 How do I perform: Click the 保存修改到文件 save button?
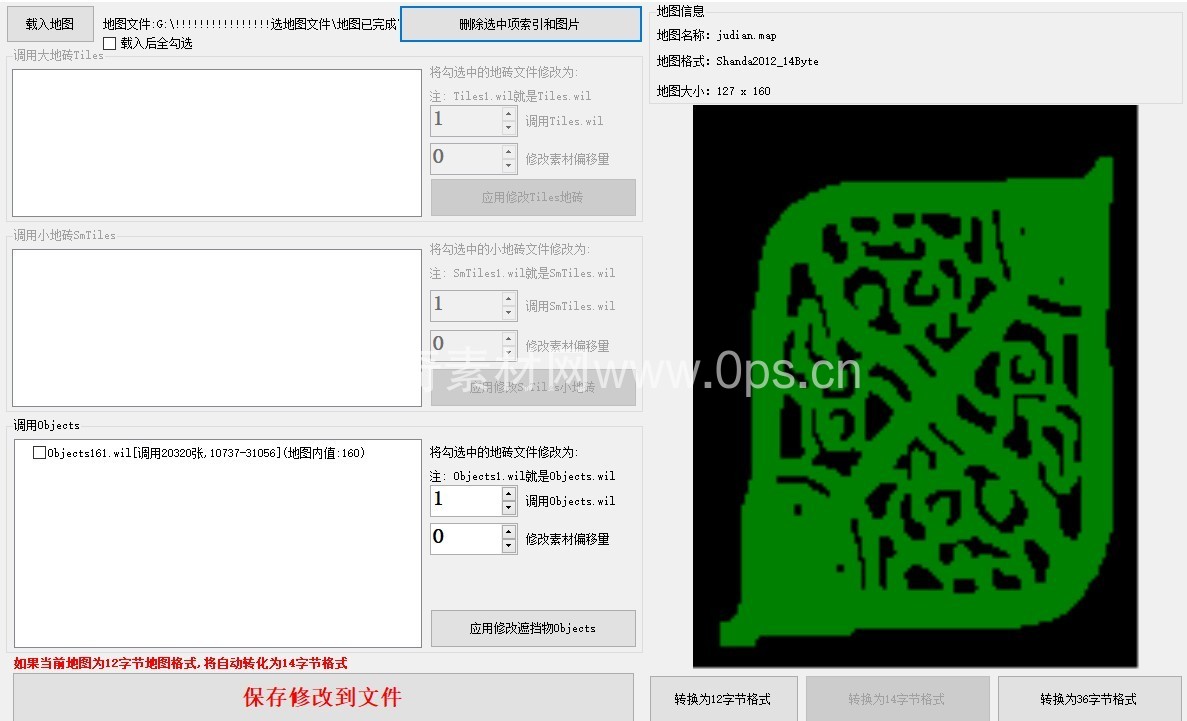(323, 697)
